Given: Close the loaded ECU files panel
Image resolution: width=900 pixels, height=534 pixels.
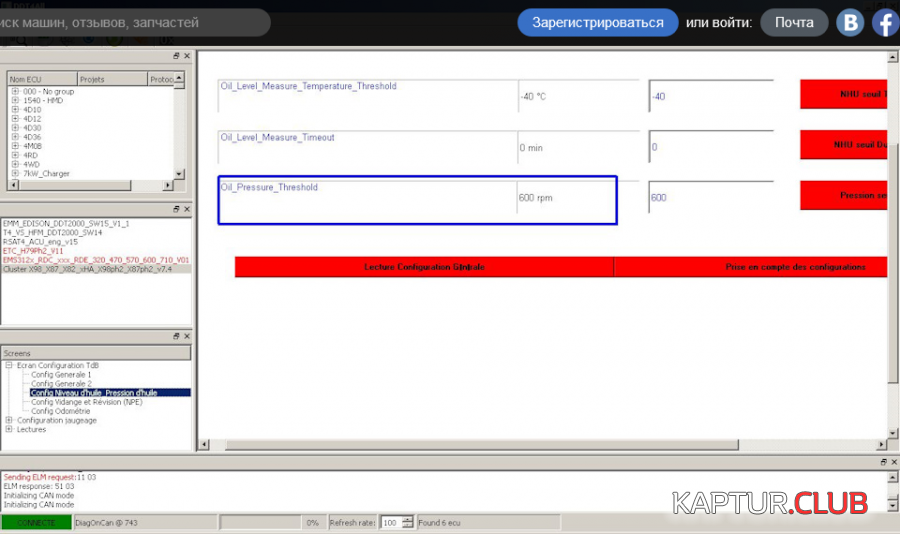Looking at the screenshot, I should tap(186, 209).
